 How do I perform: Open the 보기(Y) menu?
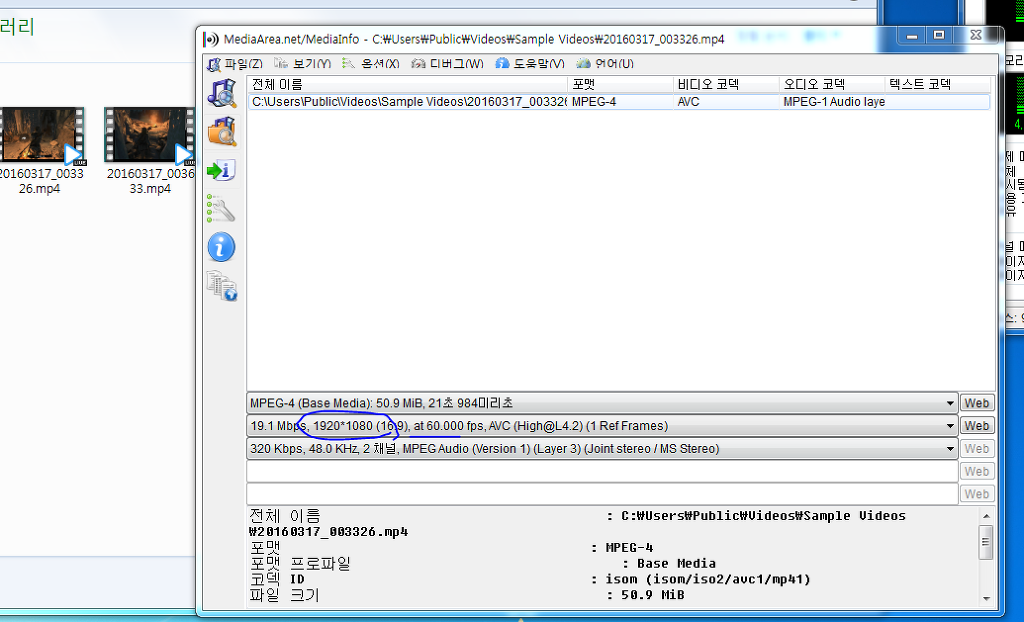303,63
